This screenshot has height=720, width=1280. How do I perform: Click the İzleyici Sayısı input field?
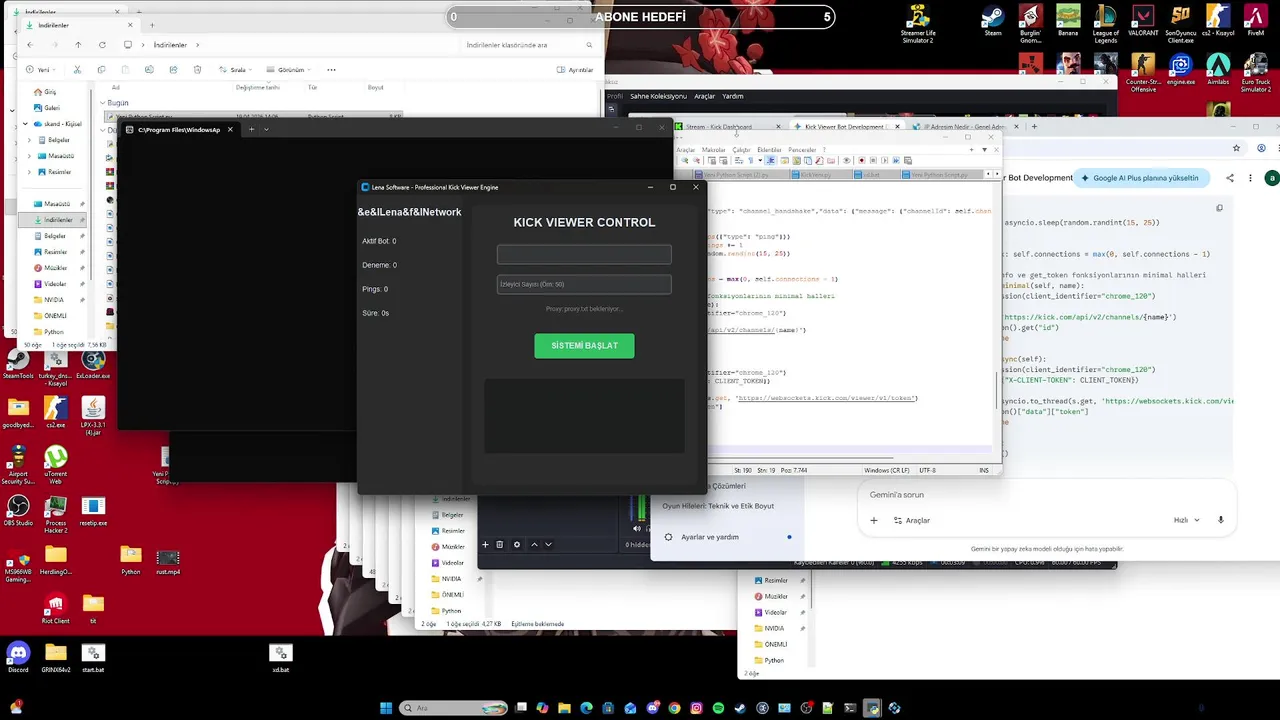click(584, 284)
